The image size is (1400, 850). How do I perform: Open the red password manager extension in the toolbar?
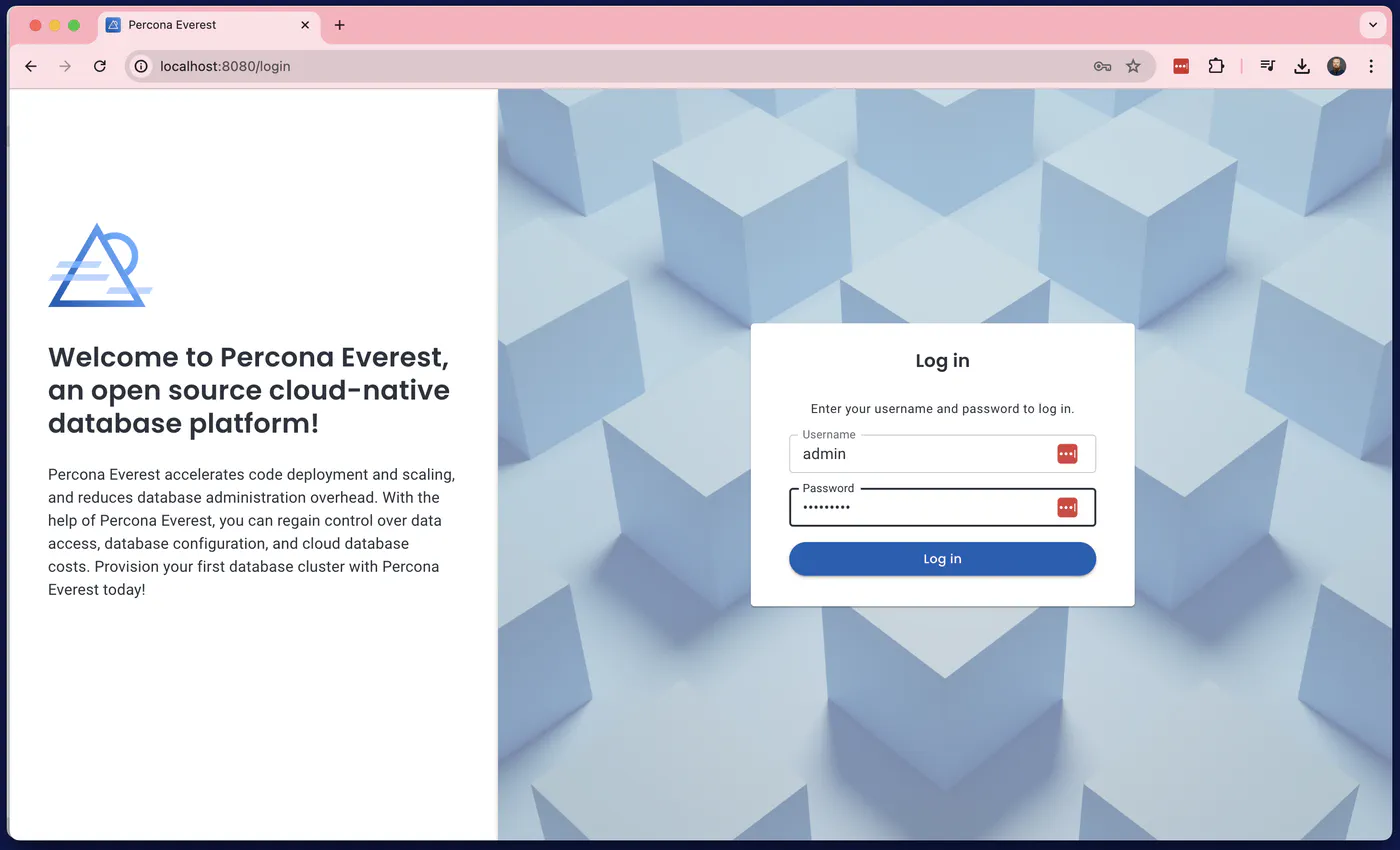[x=1181, y=66]
